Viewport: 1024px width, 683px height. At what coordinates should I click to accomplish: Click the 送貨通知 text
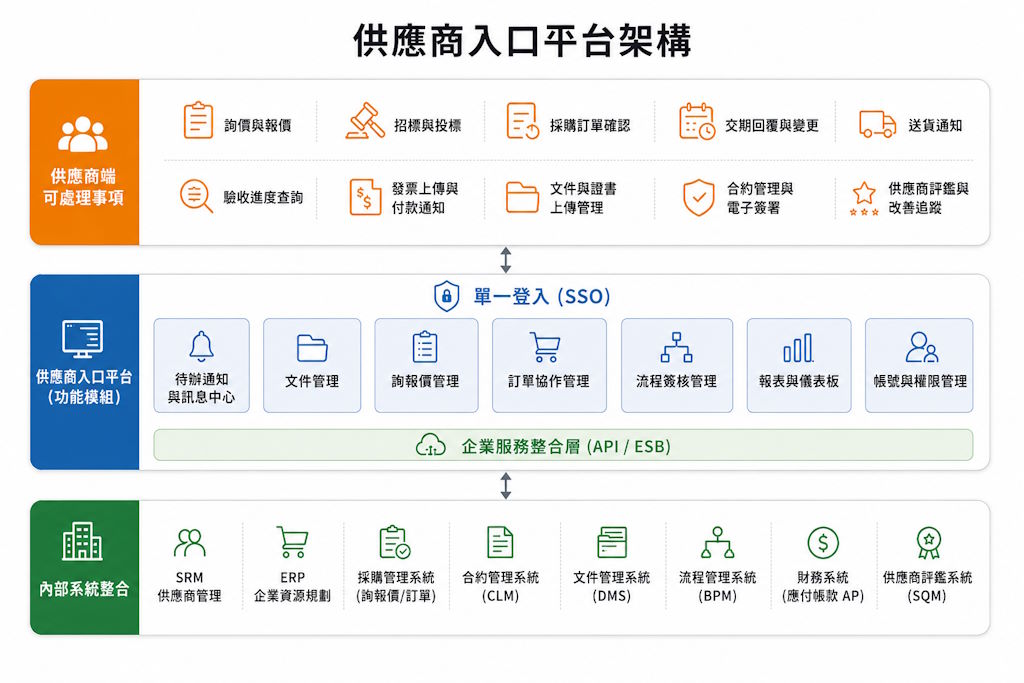pyautogui.click(x=935, y=125)
